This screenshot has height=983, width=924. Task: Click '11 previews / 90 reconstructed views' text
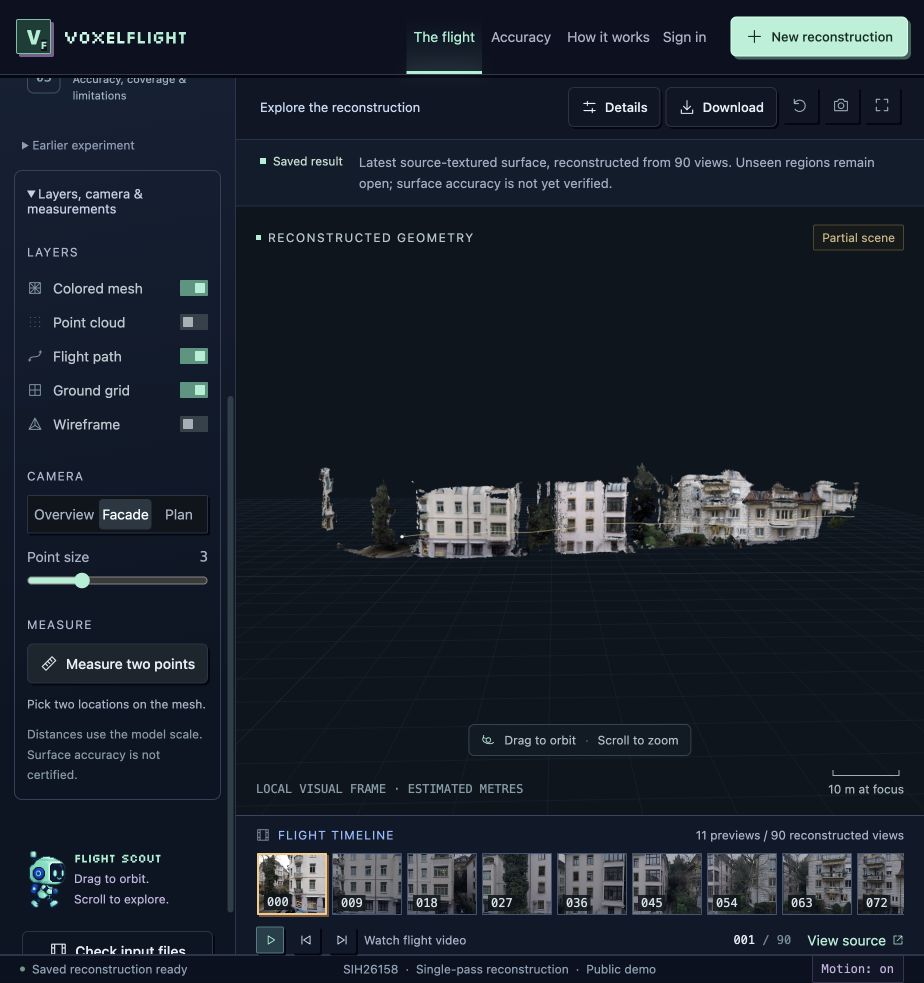click(799, 835)
